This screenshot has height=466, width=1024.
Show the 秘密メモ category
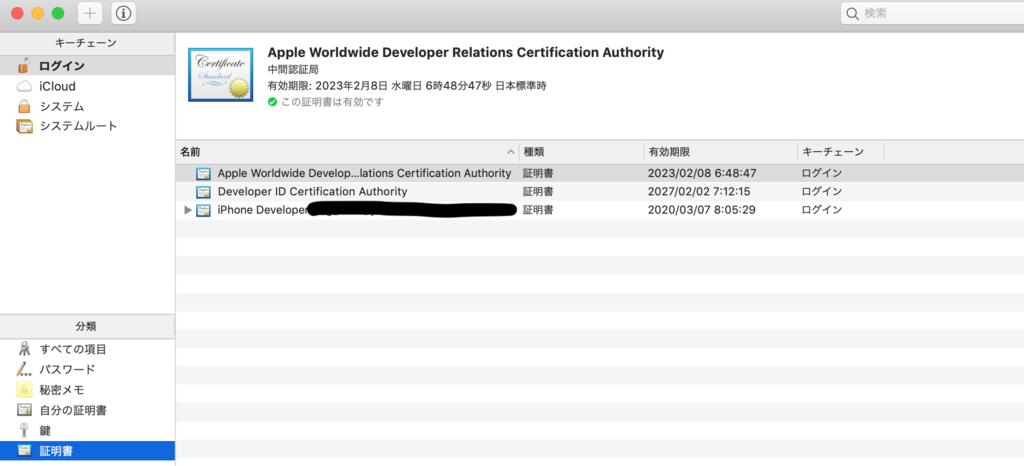(x=88, y=390)
